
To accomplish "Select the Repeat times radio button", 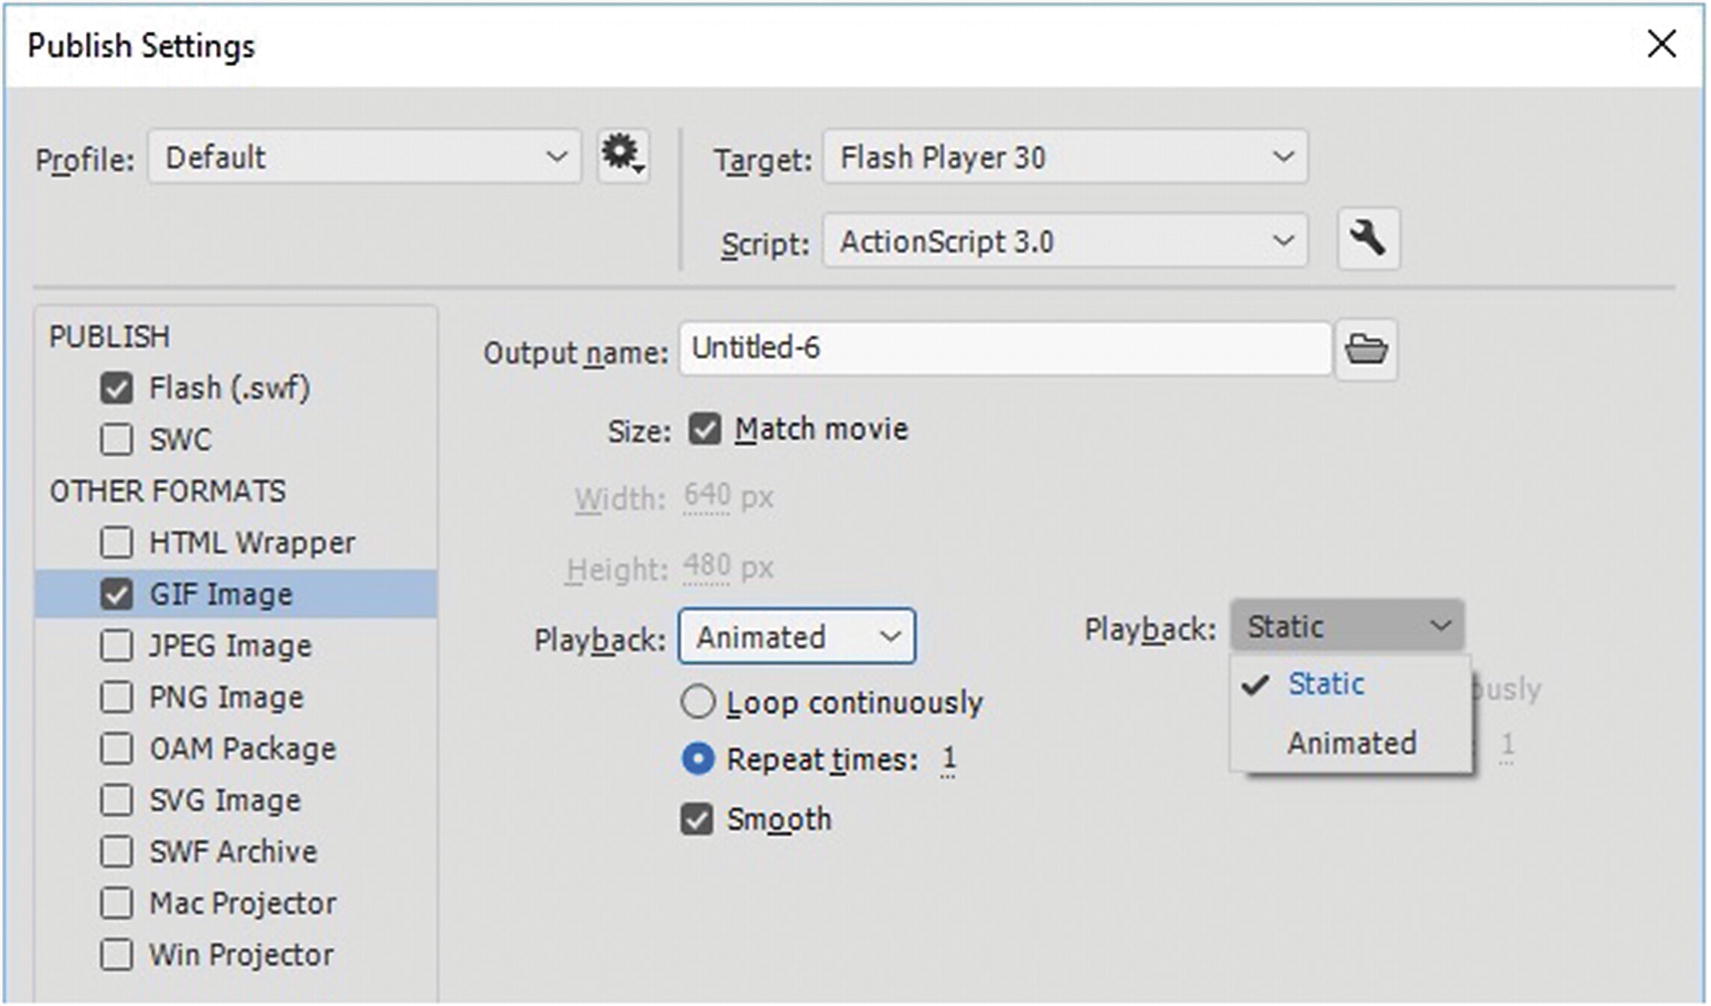I will tap(698, 759).
